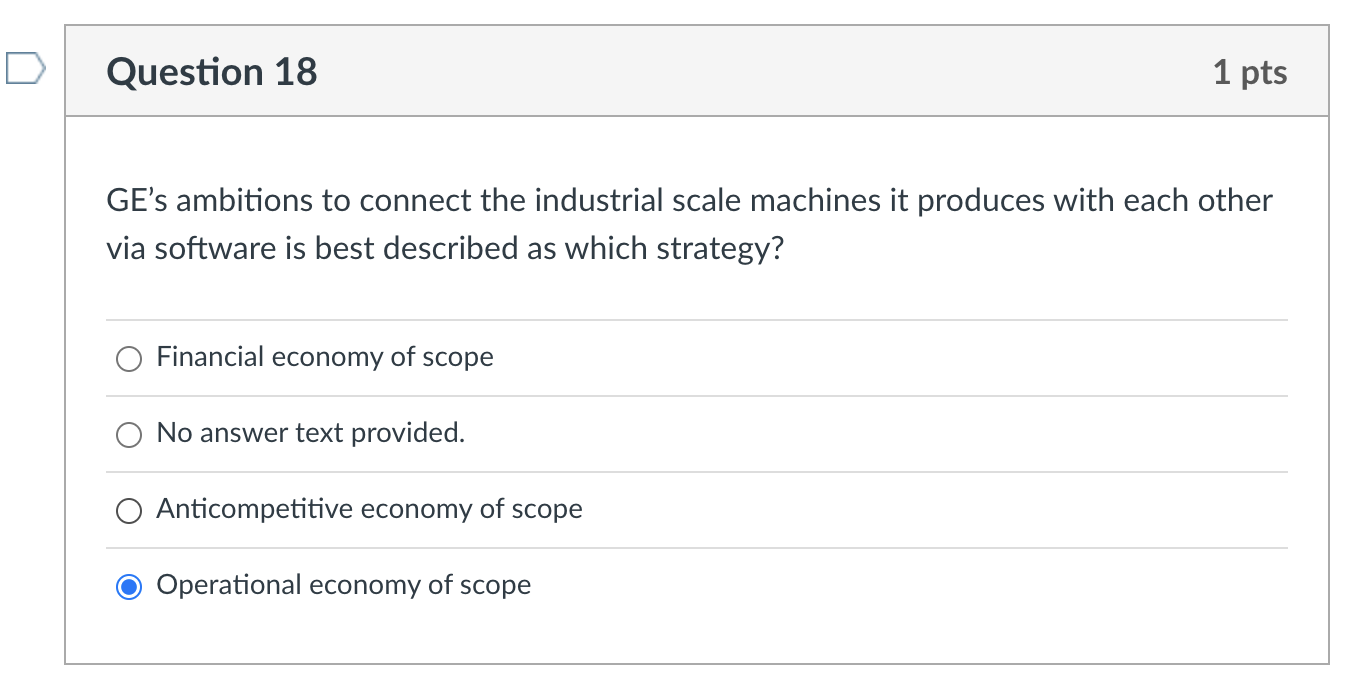Click the word 'Anticompetitive' in the third option

[254, 509]
